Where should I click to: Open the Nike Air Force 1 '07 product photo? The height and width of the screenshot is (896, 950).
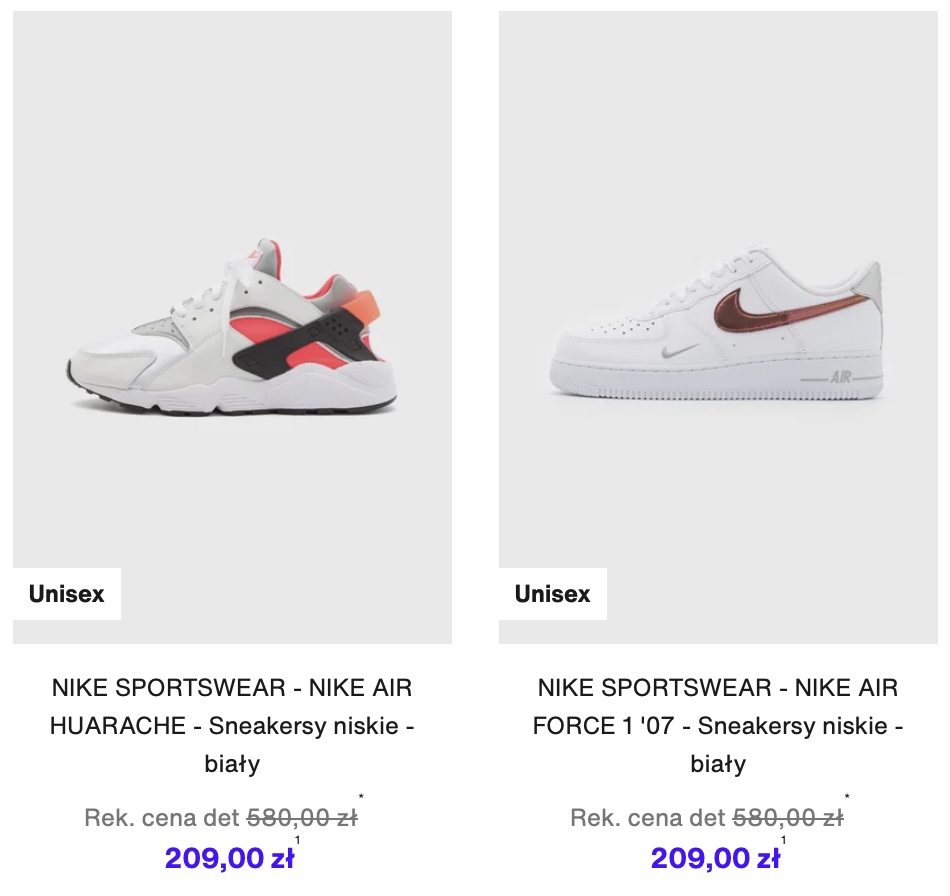tap(718, 327)
